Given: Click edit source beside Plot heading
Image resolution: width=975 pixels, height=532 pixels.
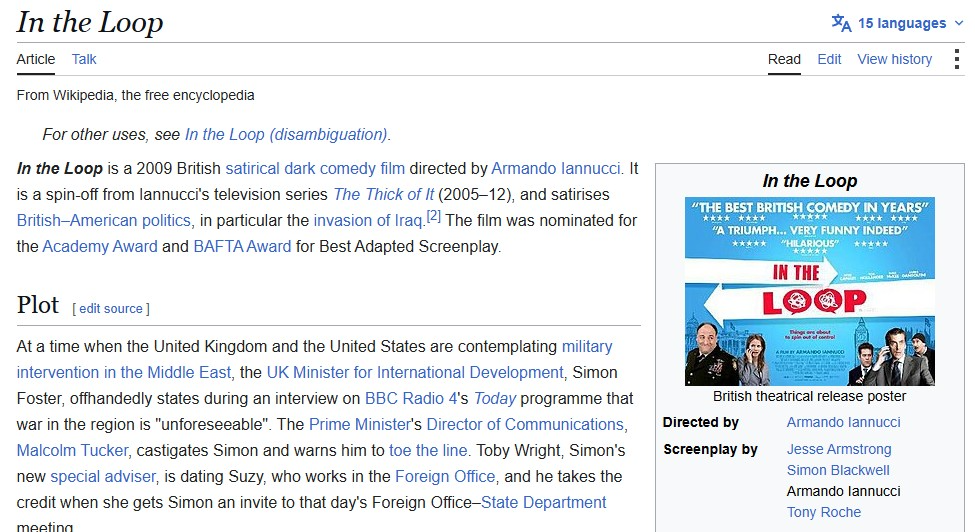Looking at the screenshot, I should pos(111,308).
